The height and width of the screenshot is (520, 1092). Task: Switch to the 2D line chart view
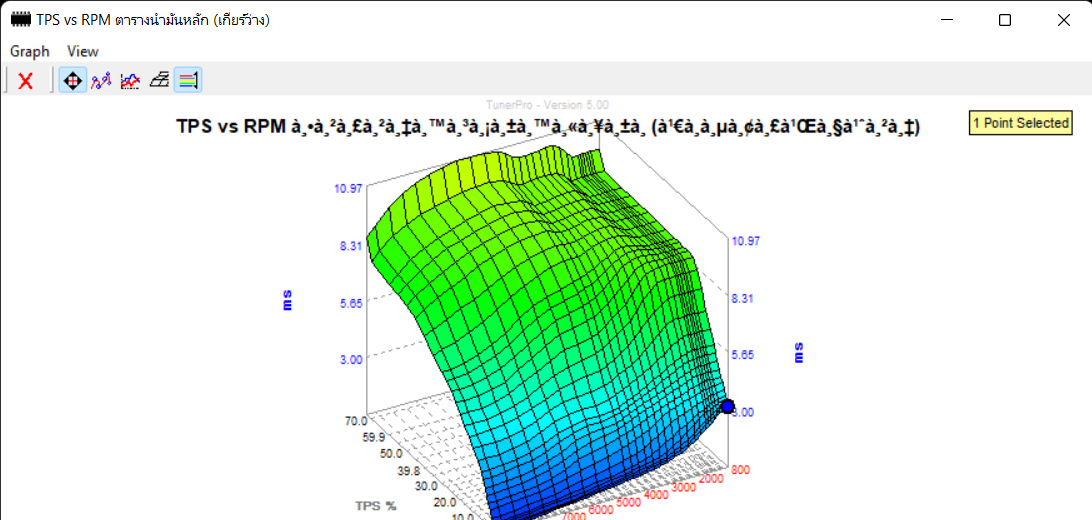click(130, 81)
